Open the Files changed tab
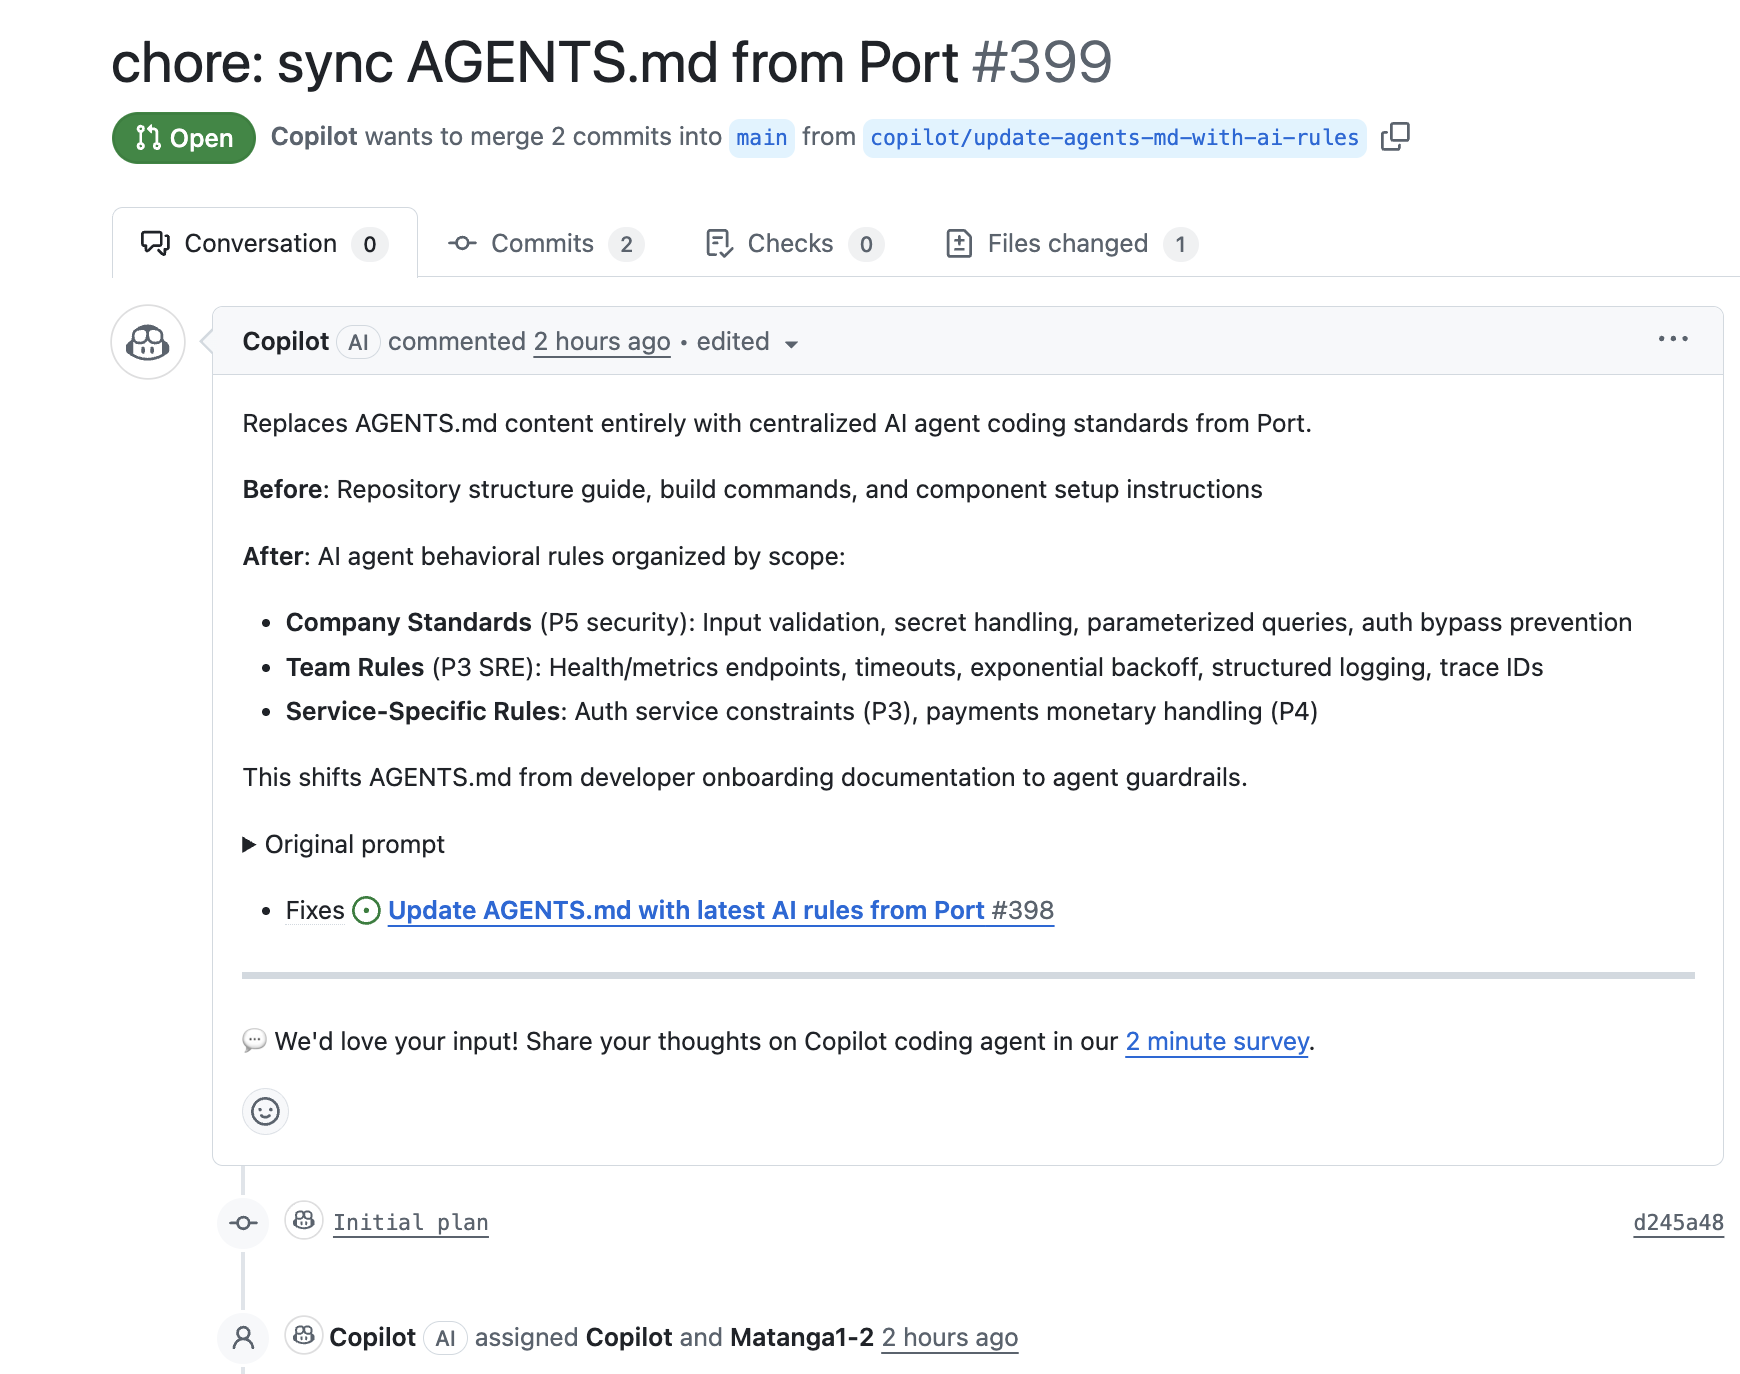The height and width of the screenshot is (1374, 1740). [1070, 244]
